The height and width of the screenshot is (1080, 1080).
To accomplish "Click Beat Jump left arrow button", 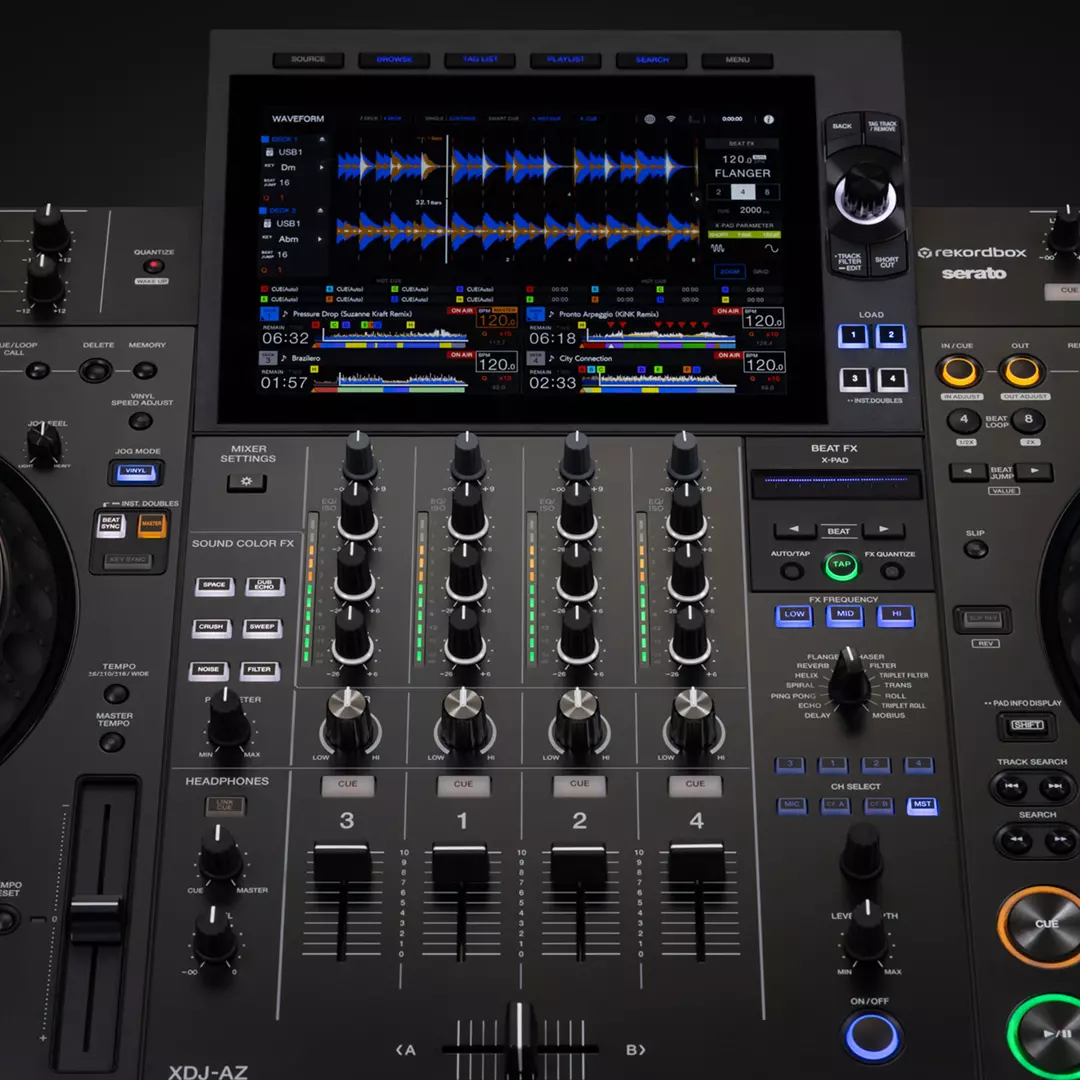I will (967, 471).
